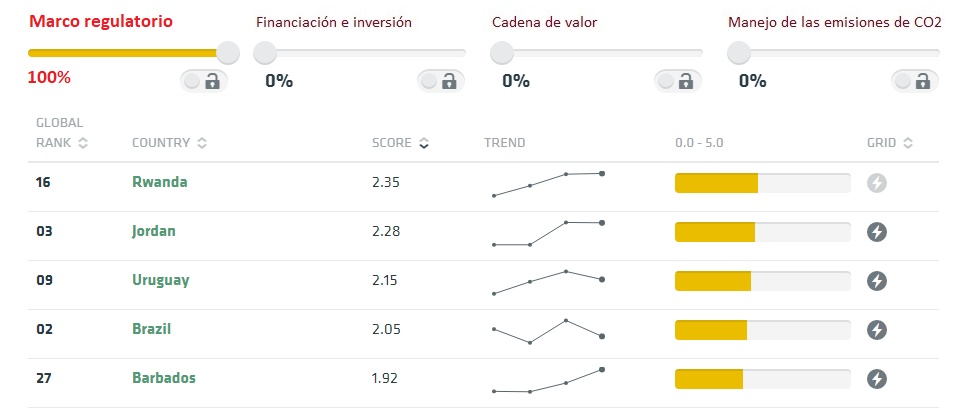Sort table by Grid column

(x=890, y=143)
